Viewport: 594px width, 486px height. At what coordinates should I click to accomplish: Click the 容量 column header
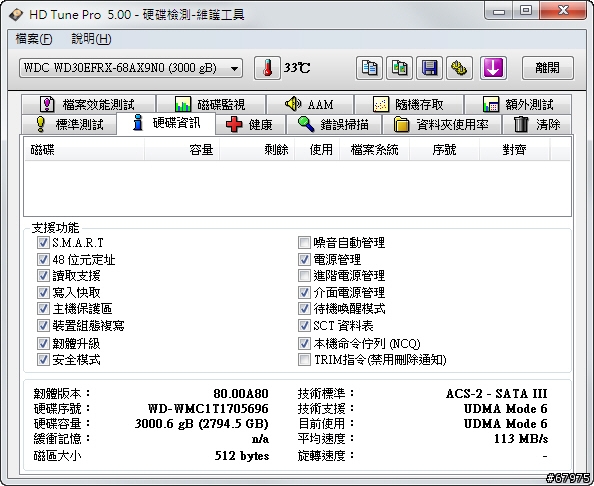pos(182,150)
